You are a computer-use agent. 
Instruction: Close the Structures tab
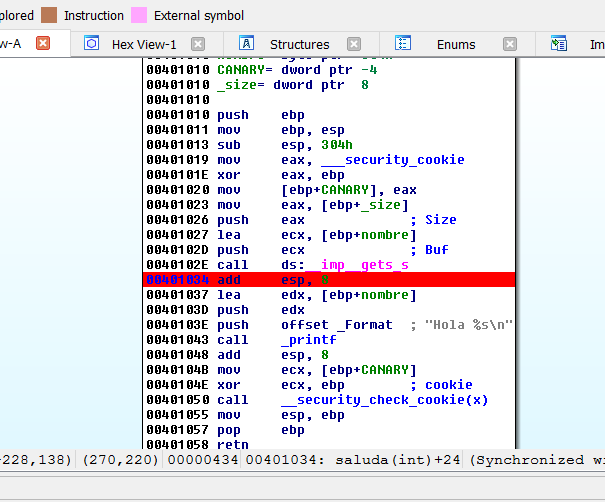[x=354, y=44]
